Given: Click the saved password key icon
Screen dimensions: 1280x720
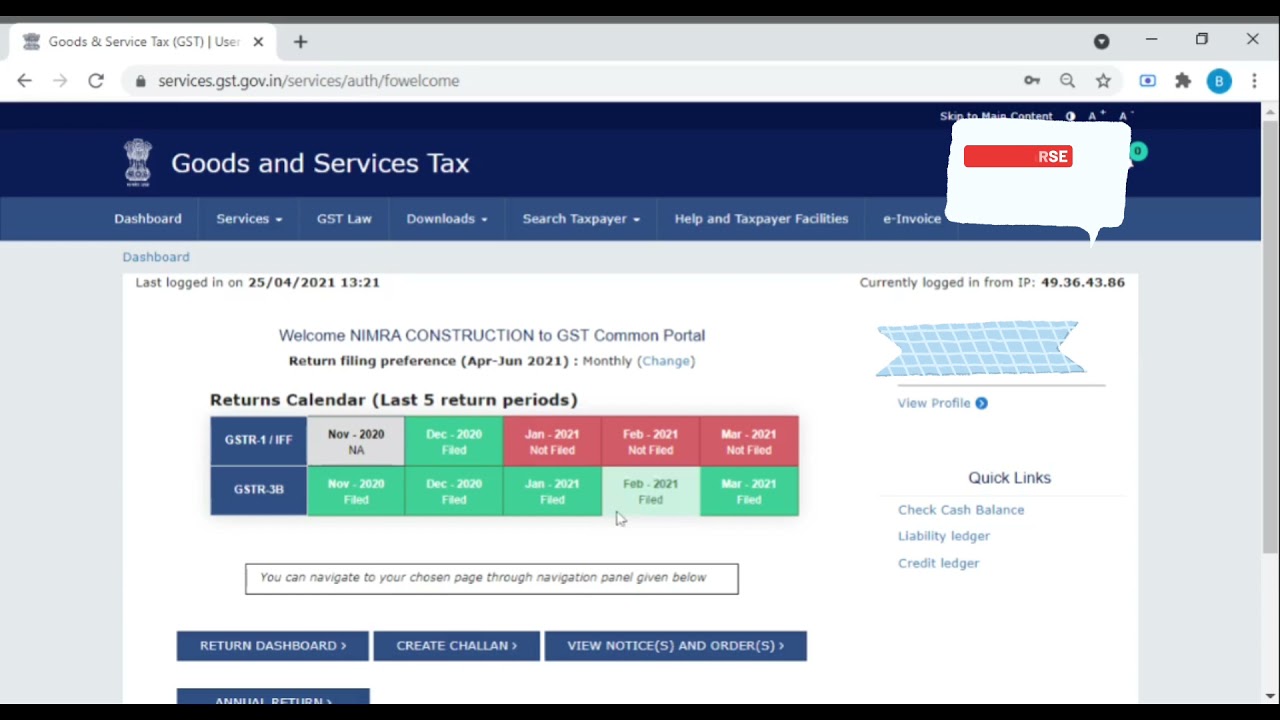Looking at the screenshot, I should point(1032,81).
